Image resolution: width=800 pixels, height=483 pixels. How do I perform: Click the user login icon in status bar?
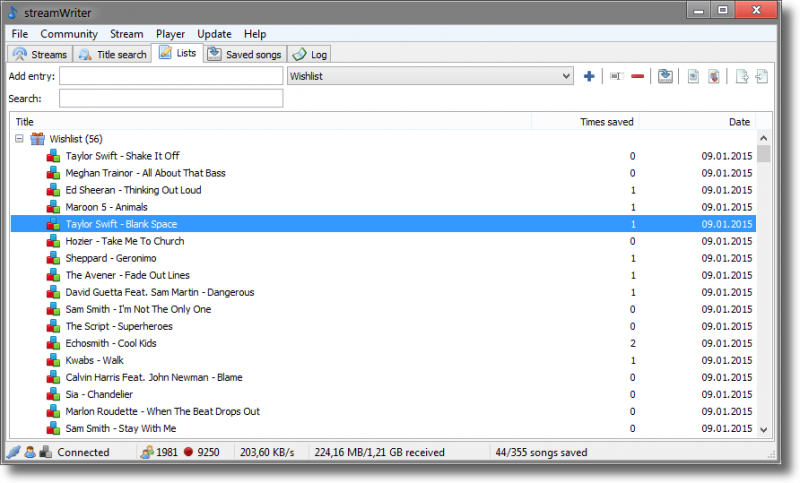click(x=30, y=452)
